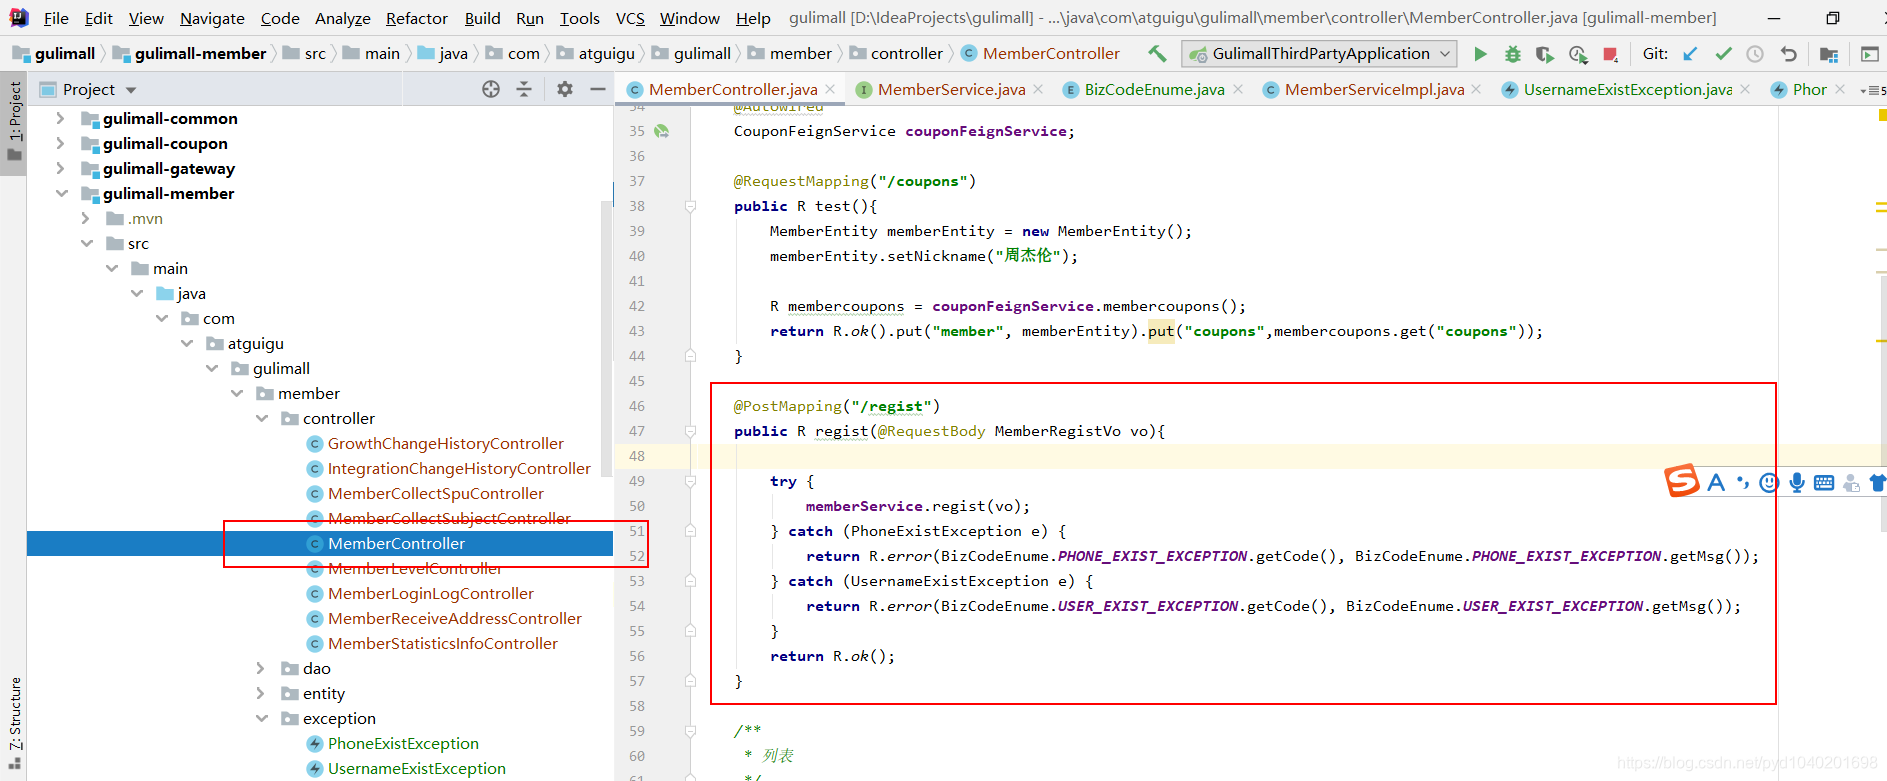The width and height of the screenshot is (1887, 781).
Task: Toggle fold marker at line 59 comment
Action: point(690,731)
